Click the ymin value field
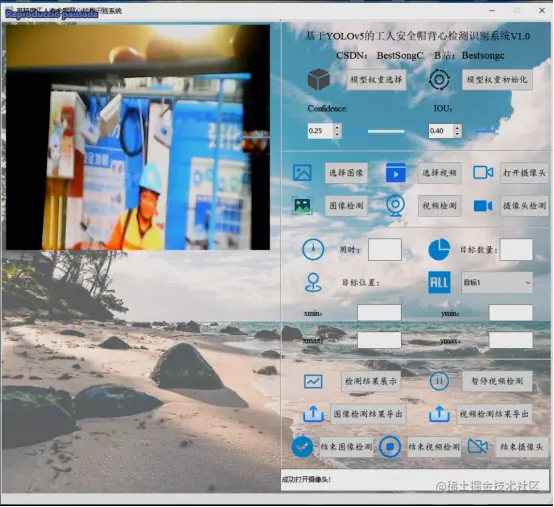 click(511, 313)
